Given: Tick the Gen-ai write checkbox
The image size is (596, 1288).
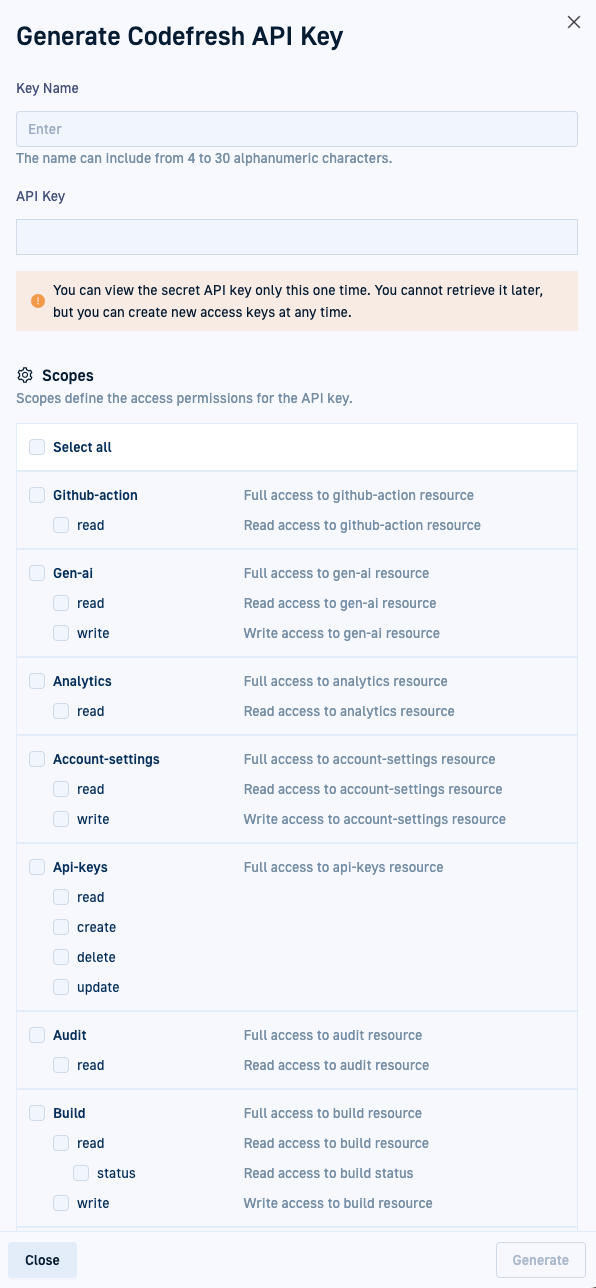Looking at the screenshot, I should 61,633.
